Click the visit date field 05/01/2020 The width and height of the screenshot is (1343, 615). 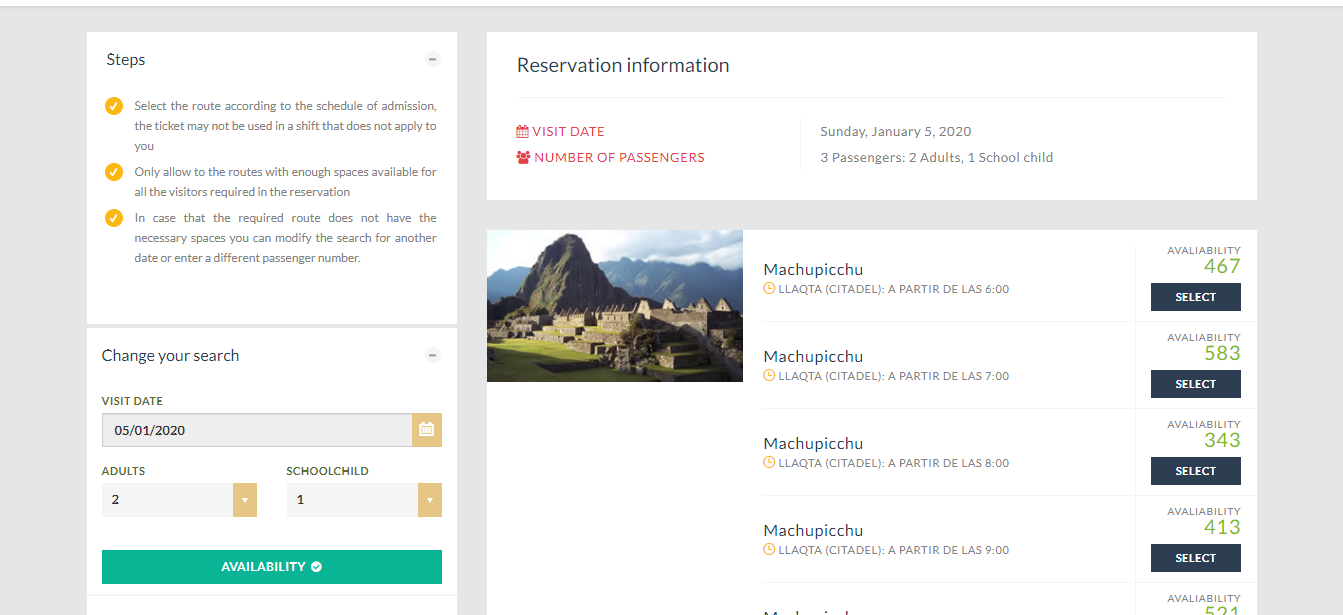(257, 430)
